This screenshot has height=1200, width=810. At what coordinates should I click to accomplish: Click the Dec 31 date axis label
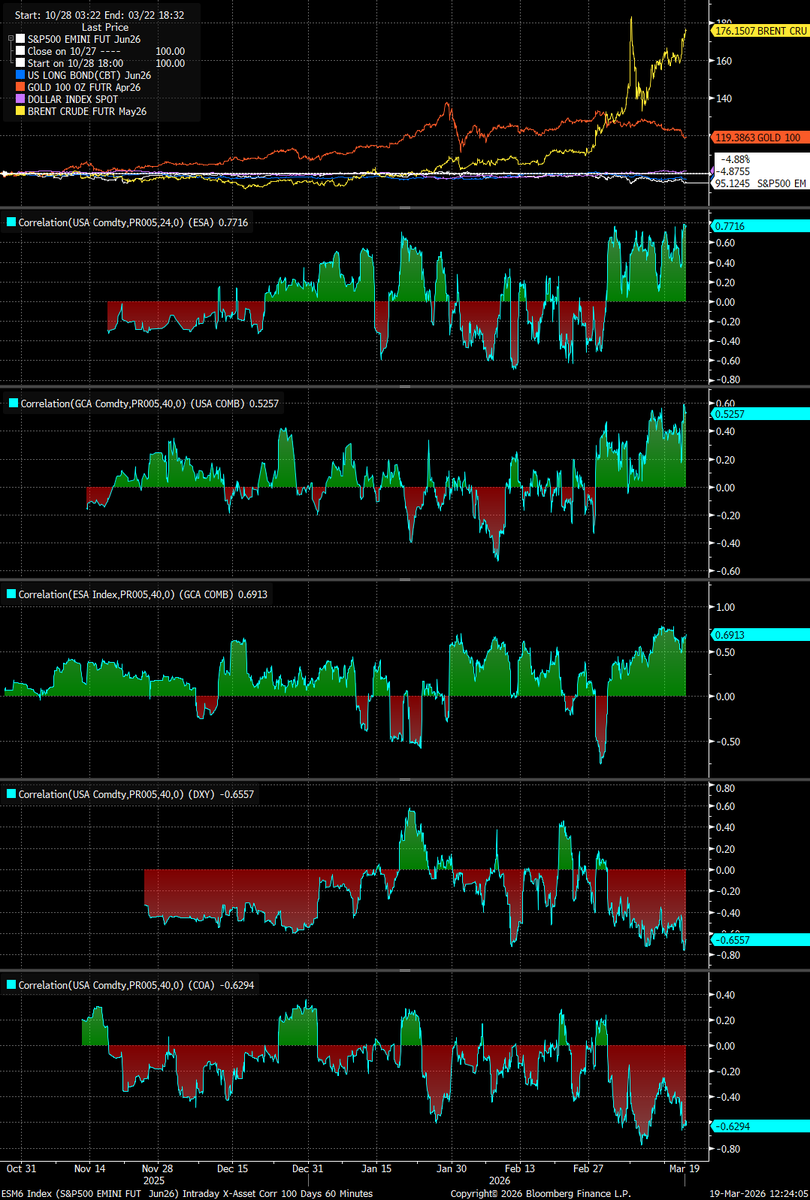coord(306,1167)
